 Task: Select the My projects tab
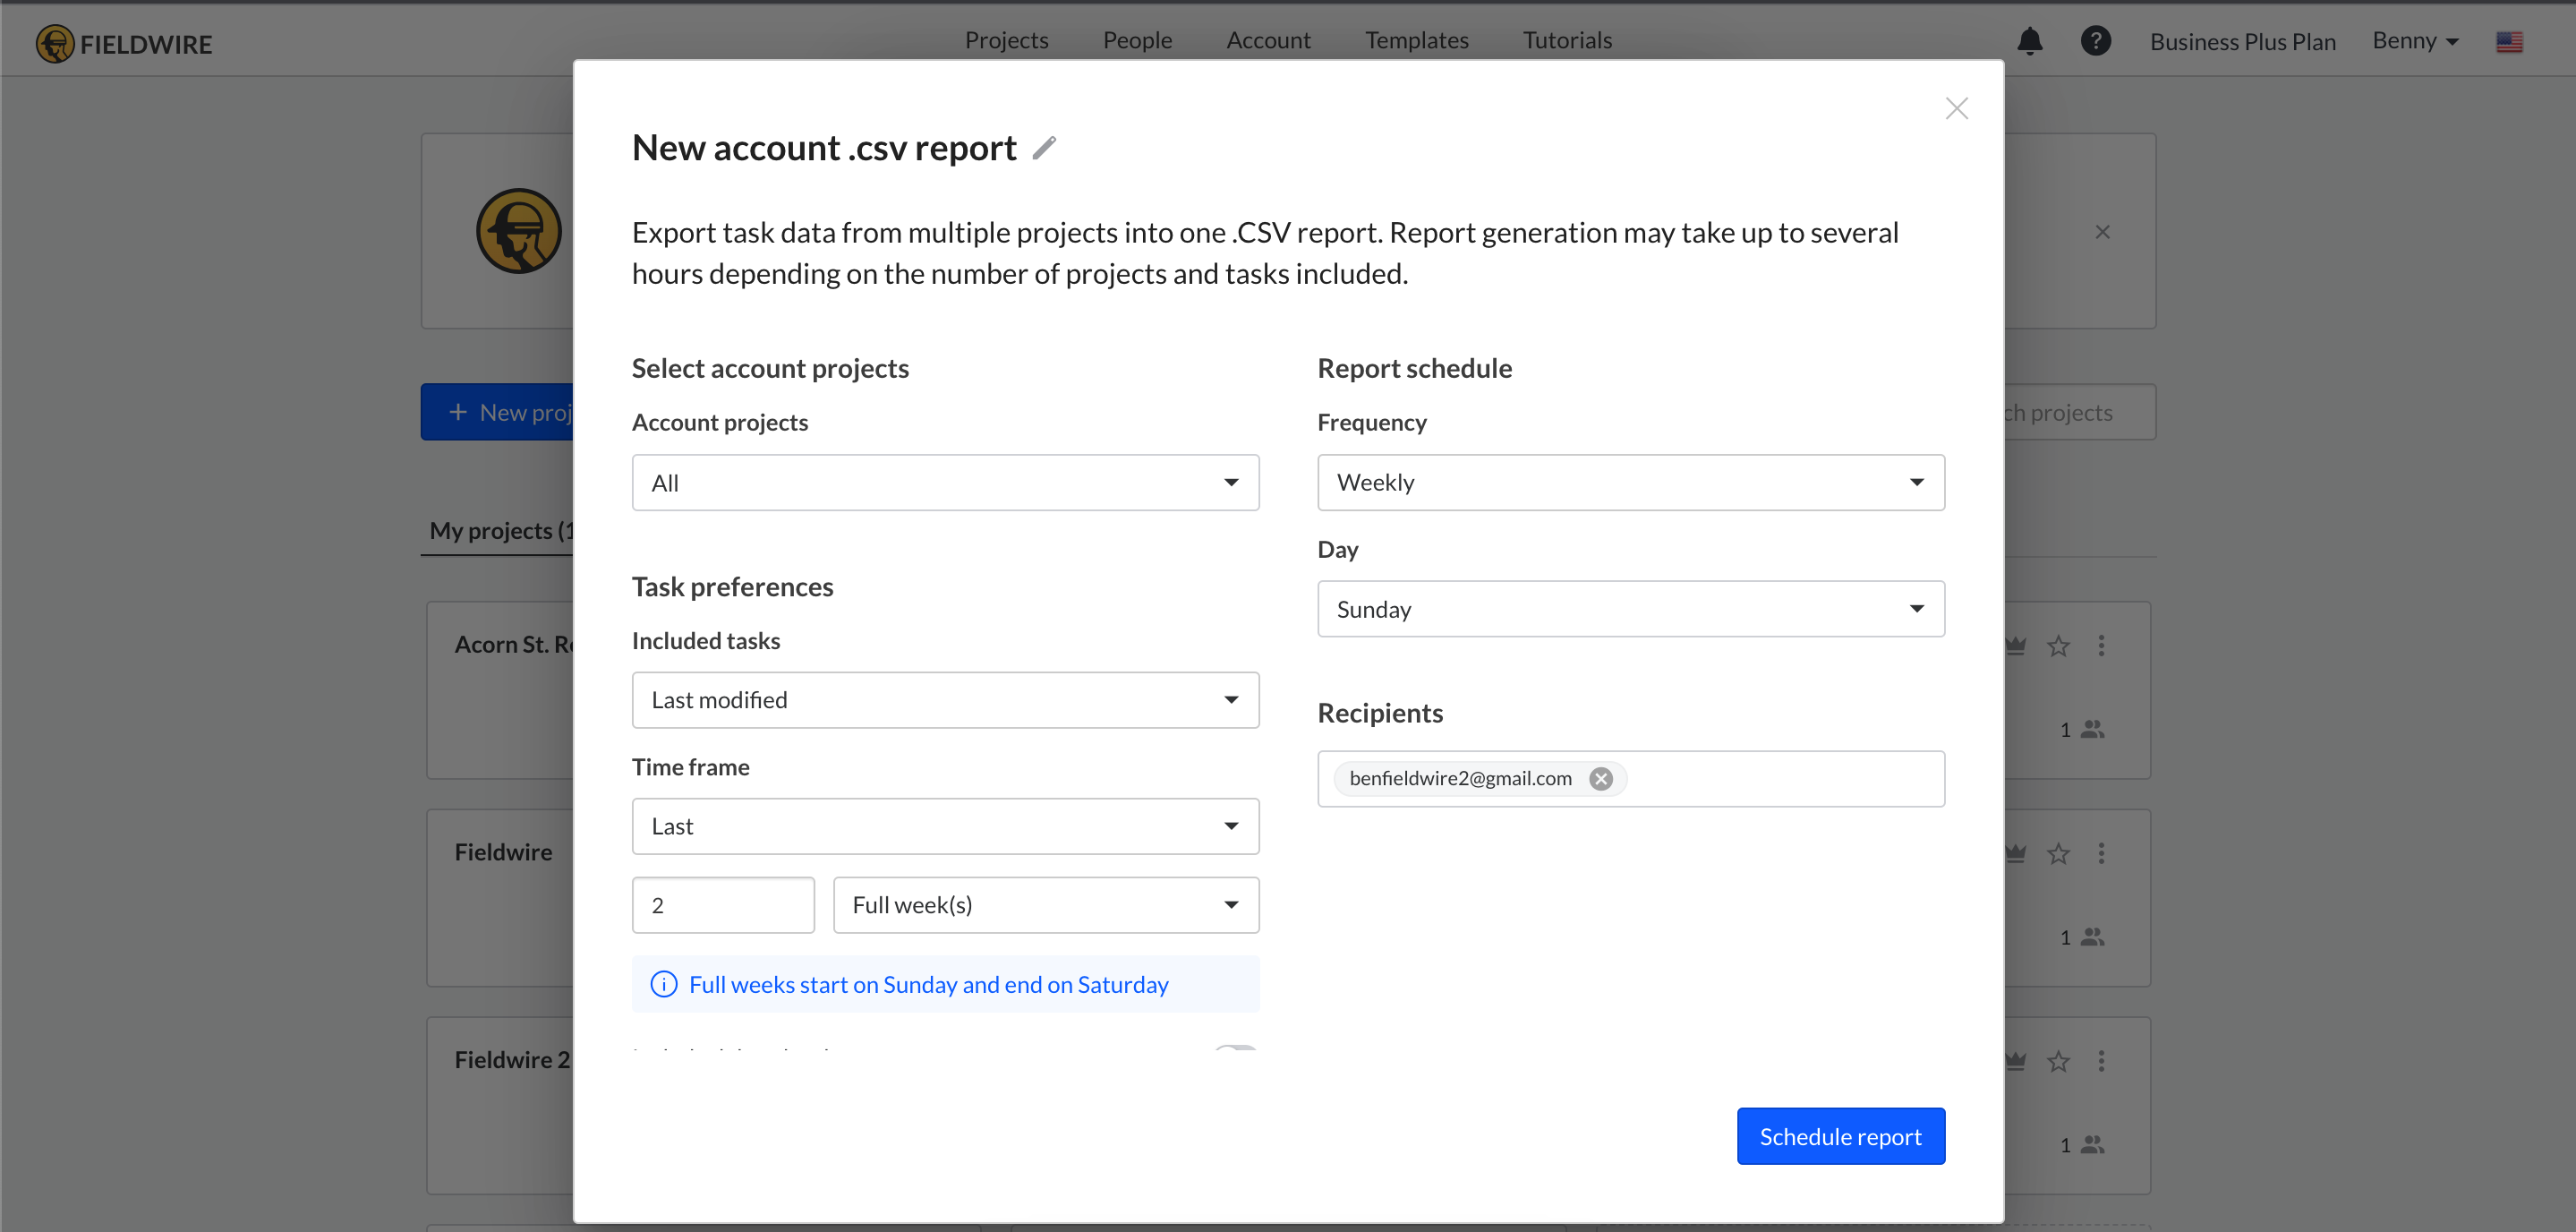(x=501, y=531)
